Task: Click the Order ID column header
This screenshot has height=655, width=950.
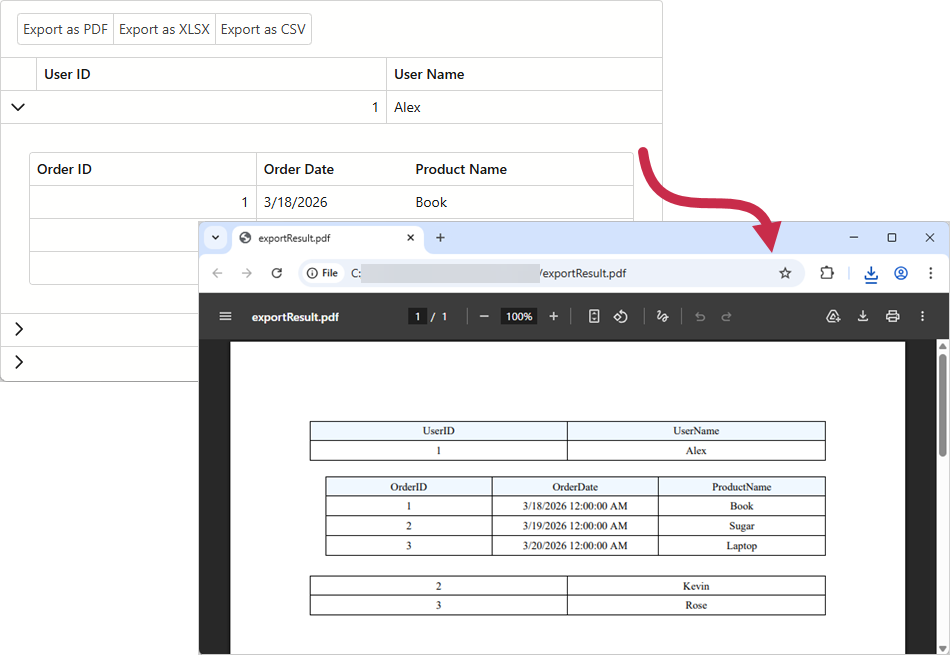Action: 143,169
